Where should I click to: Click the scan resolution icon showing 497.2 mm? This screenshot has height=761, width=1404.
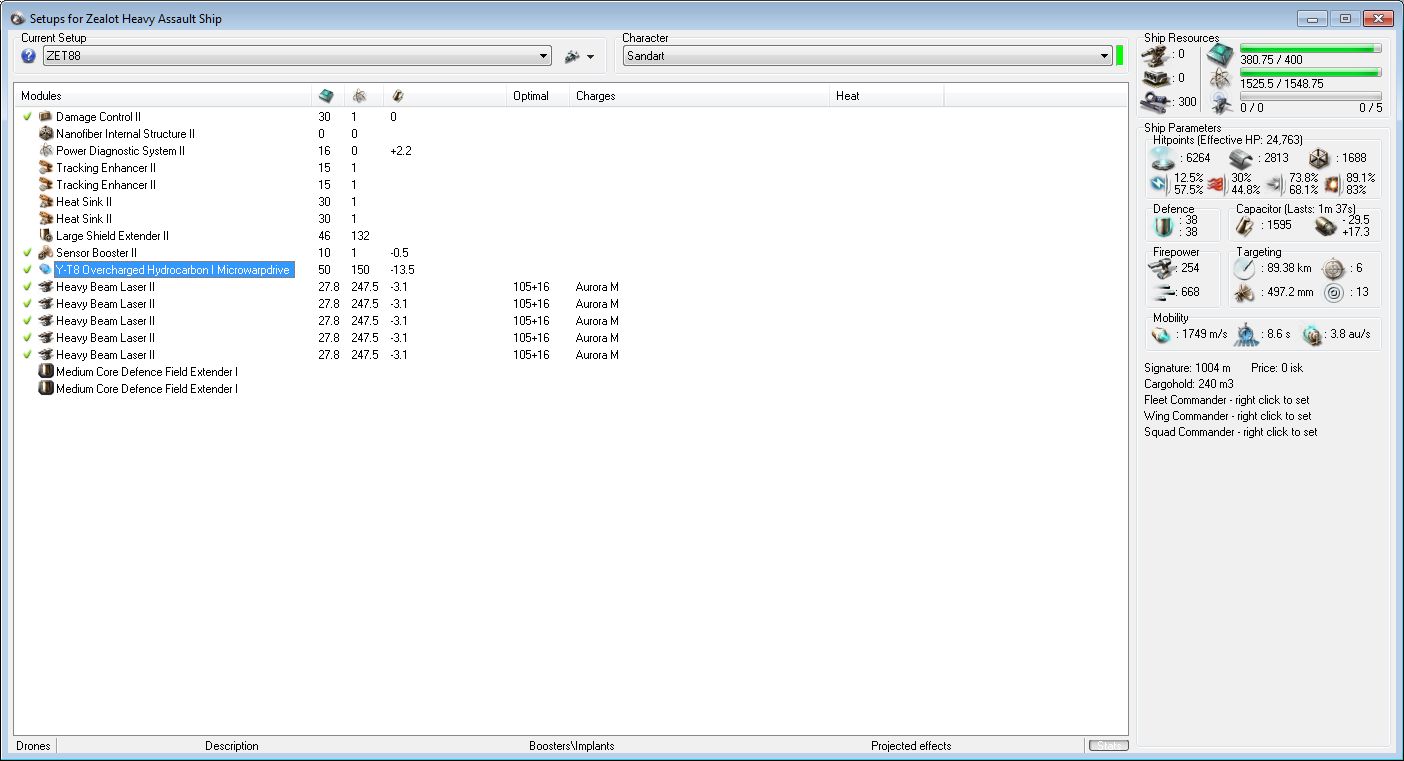pos(1244,292)
